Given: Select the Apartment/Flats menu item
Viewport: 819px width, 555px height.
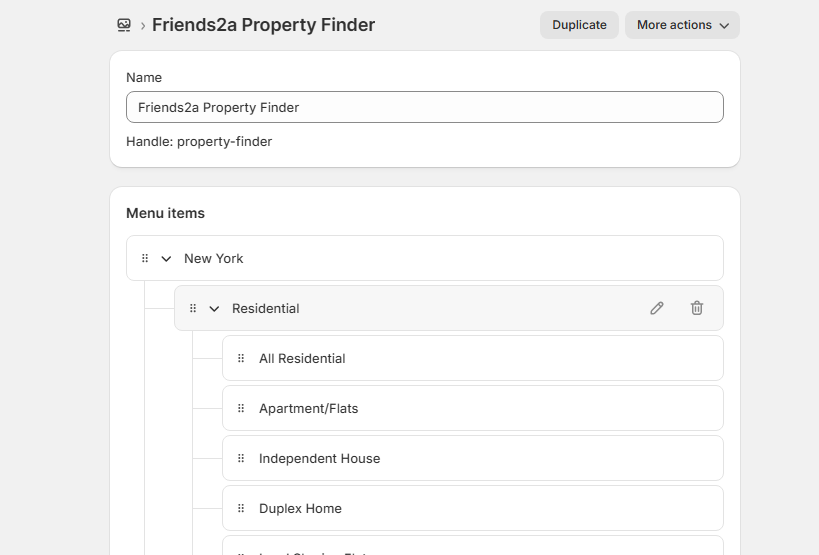Looking at the screenshot, I should 308,408.
